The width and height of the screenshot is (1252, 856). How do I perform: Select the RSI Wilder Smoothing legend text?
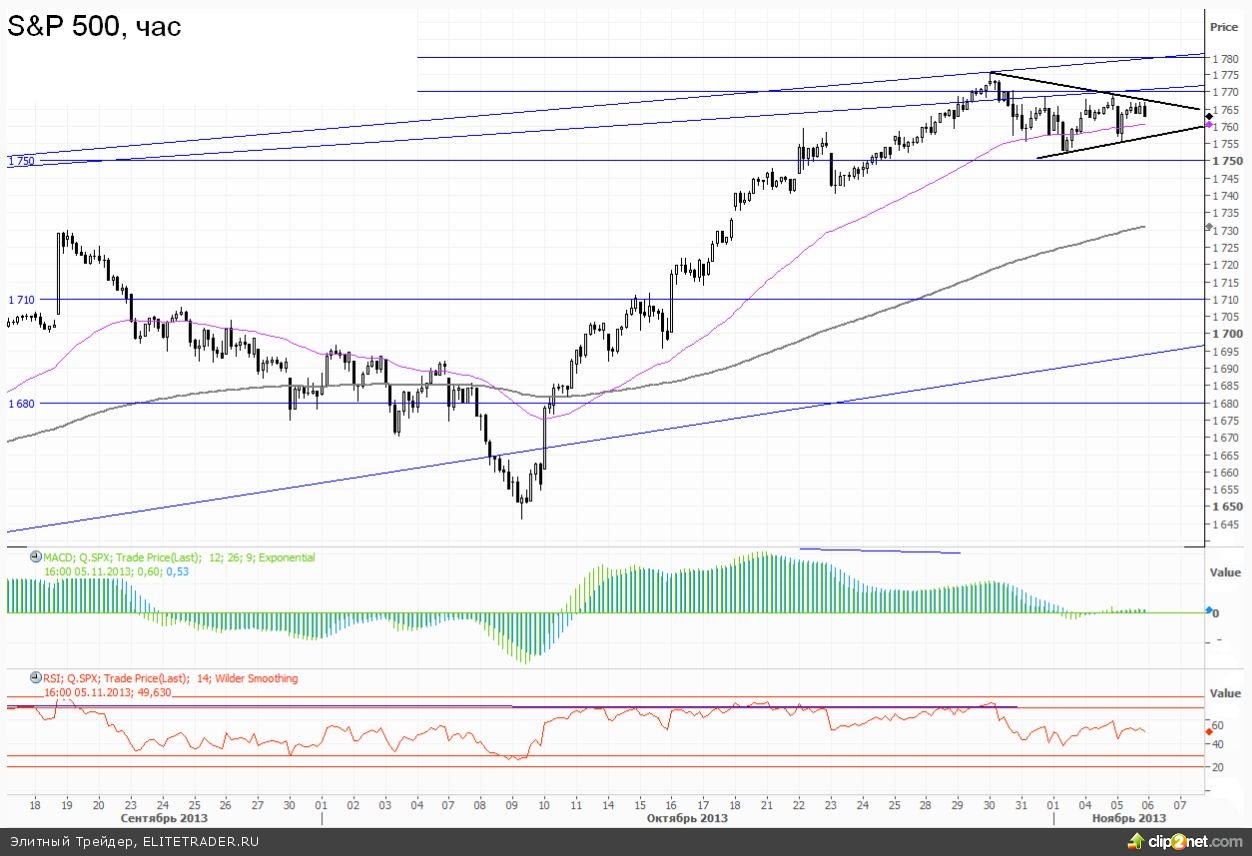point(170,678)
